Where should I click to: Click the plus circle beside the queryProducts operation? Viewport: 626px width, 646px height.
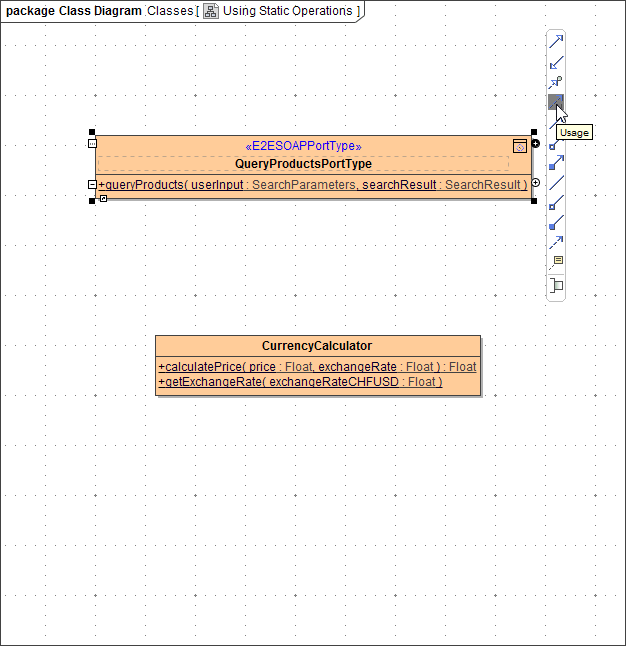pos(536,183)
